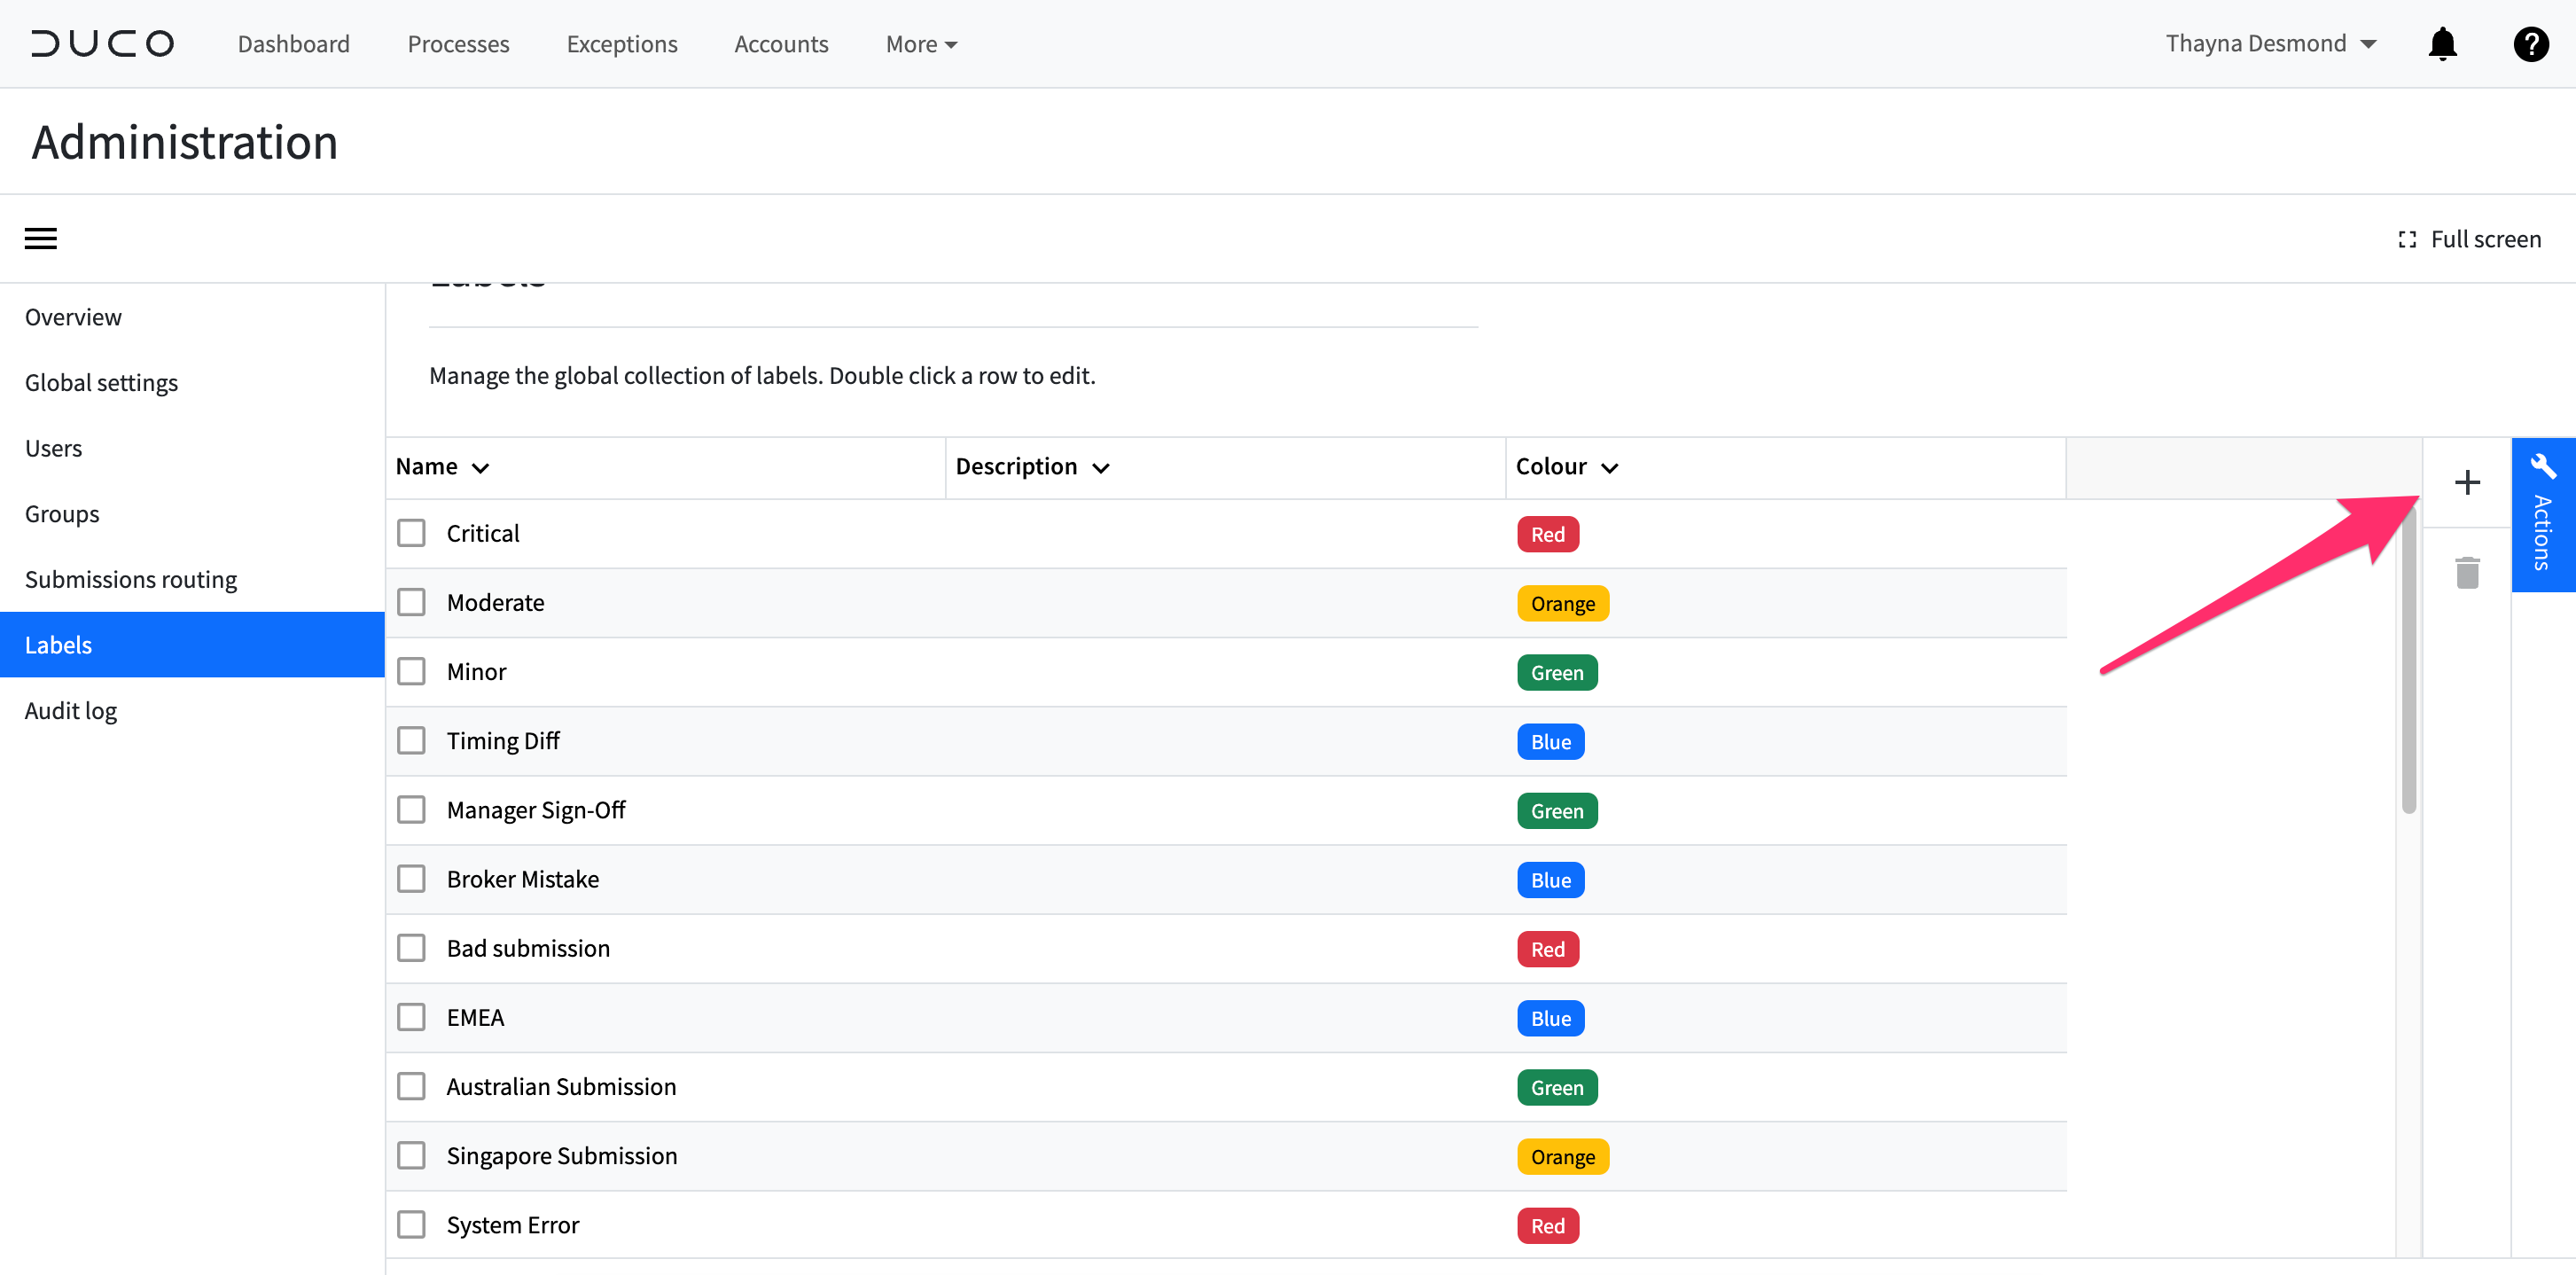Open the Name column sort chevron
The image size is (2576, 1275).
[480, 468]
